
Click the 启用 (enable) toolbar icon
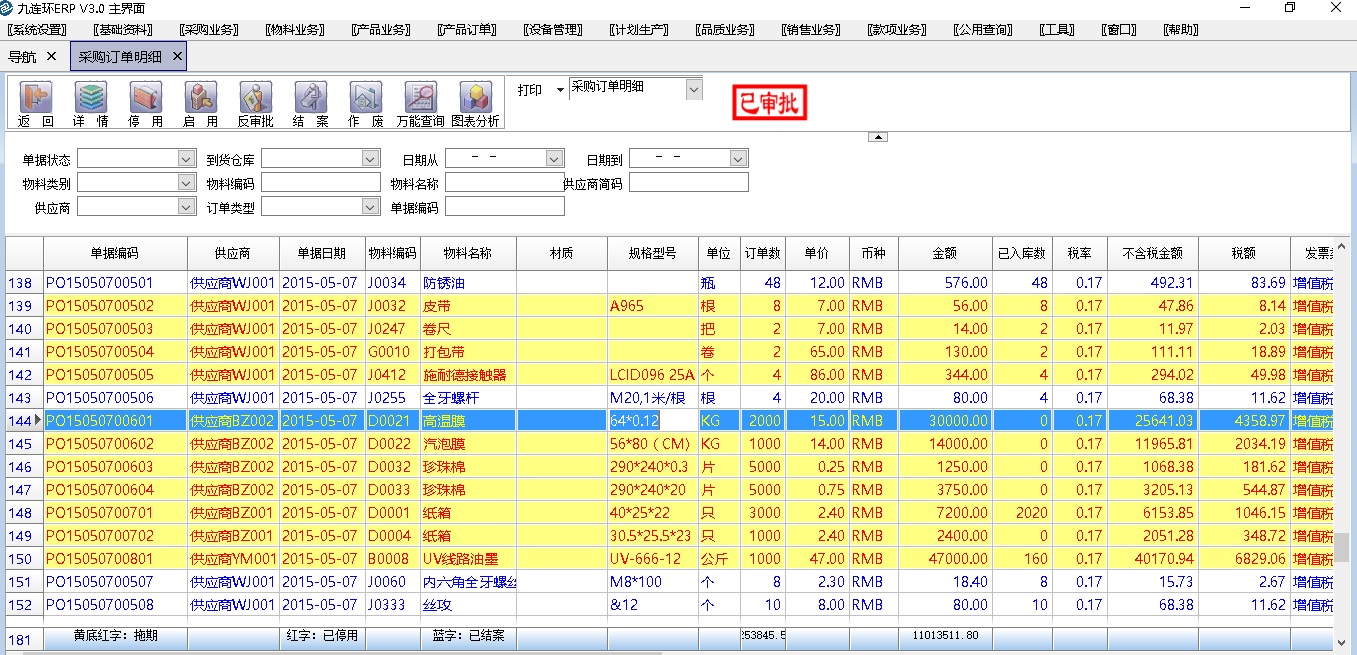click(x=200, y=104)
